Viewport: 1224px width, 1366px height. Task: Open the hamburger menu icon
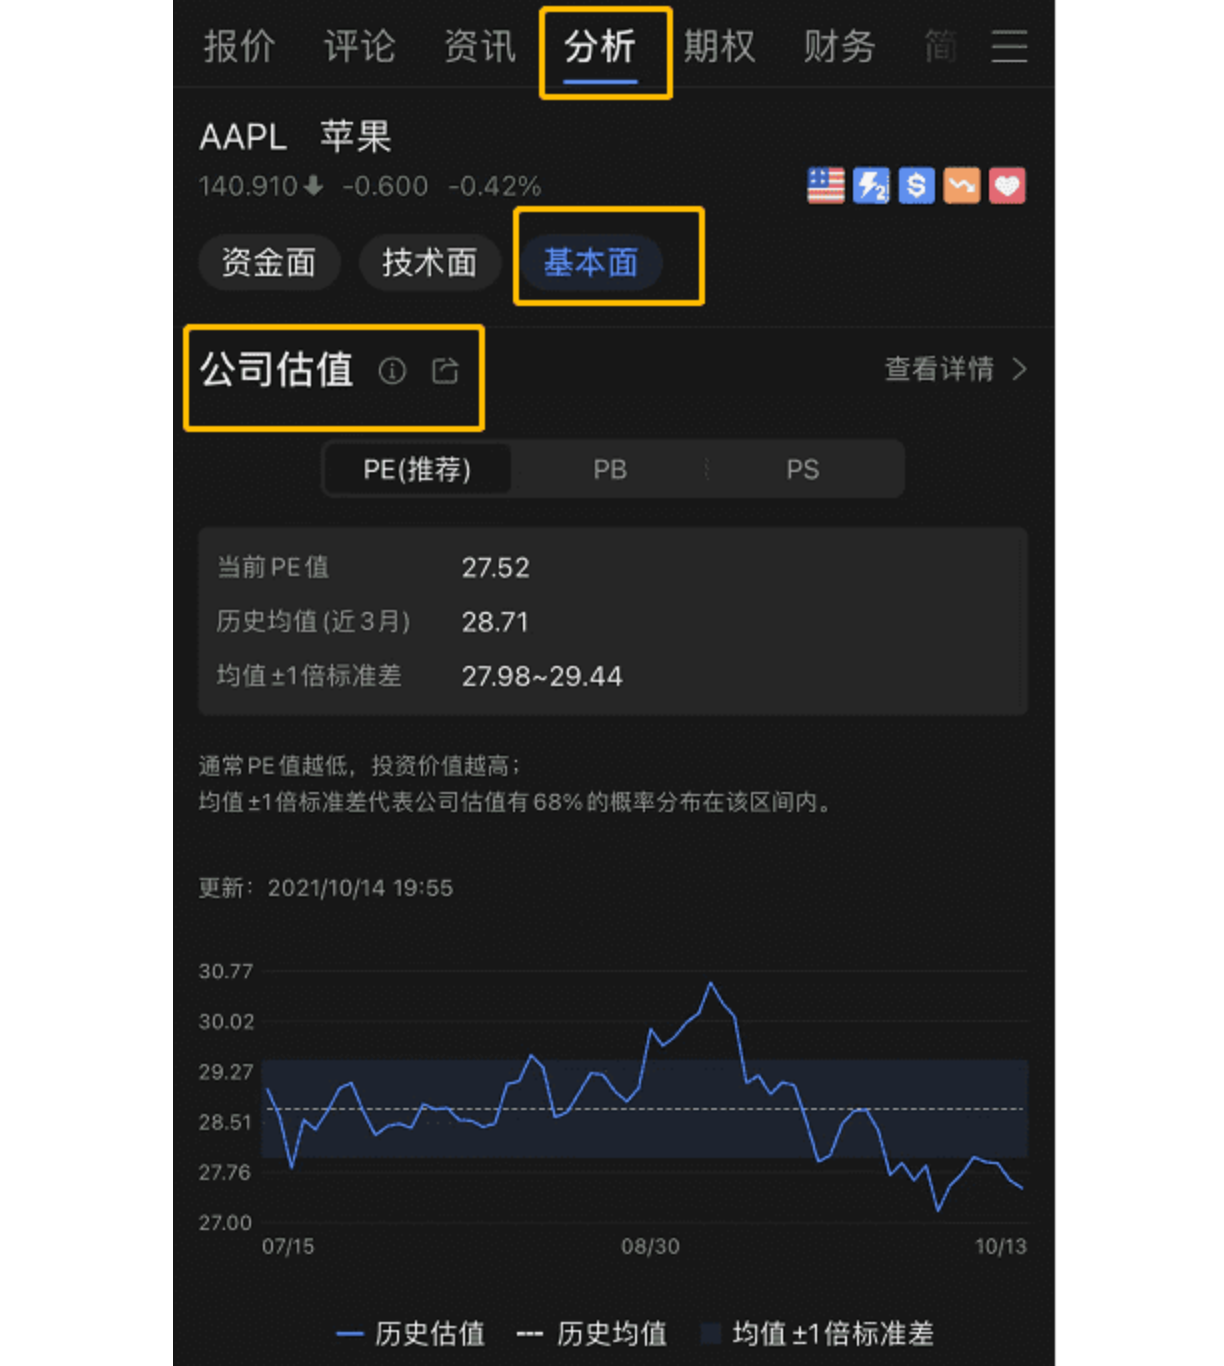(1009, 46)
